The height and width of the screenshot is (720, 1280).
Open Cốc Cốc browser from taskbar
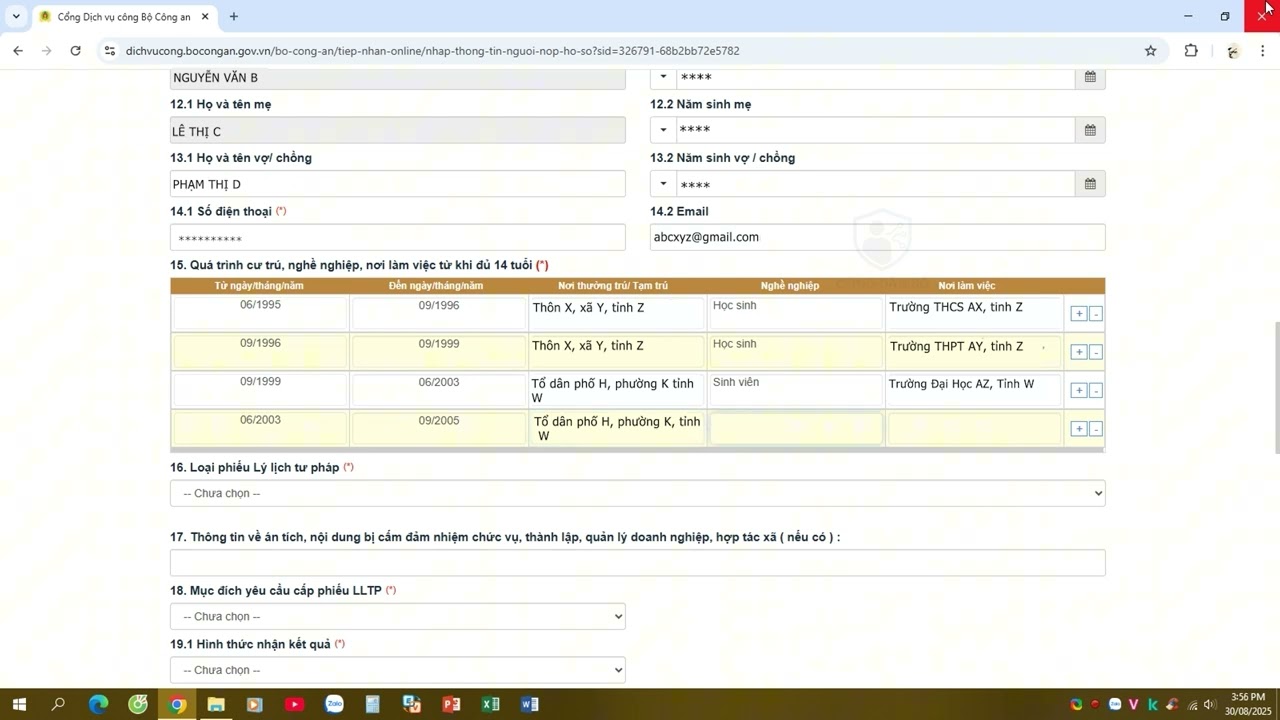point(138,705)
